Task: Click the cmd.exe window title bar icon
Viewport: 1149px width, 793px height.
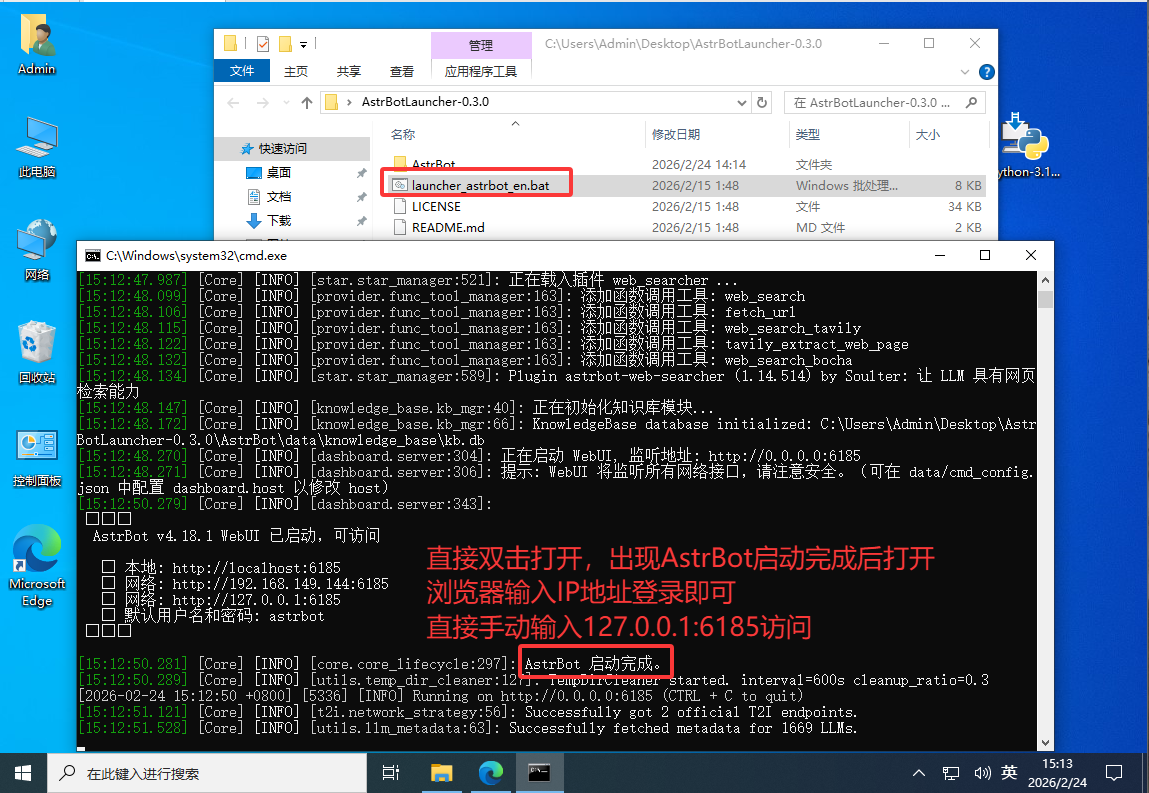Action: [92, 256]
